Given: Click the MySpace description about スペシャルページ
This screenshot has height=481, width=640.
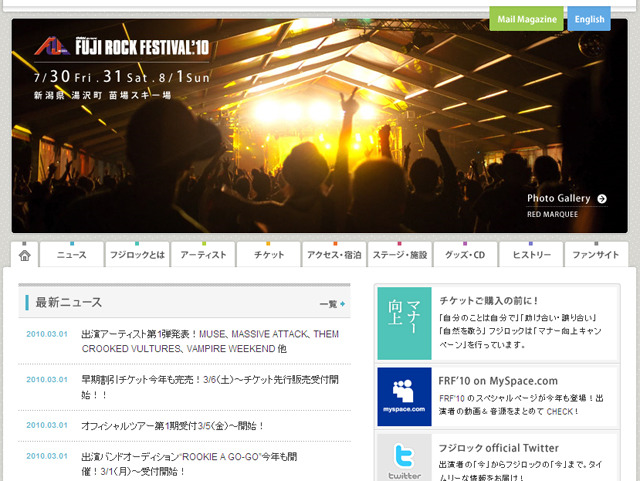Looking at the screenshot, I should (521, 405).
